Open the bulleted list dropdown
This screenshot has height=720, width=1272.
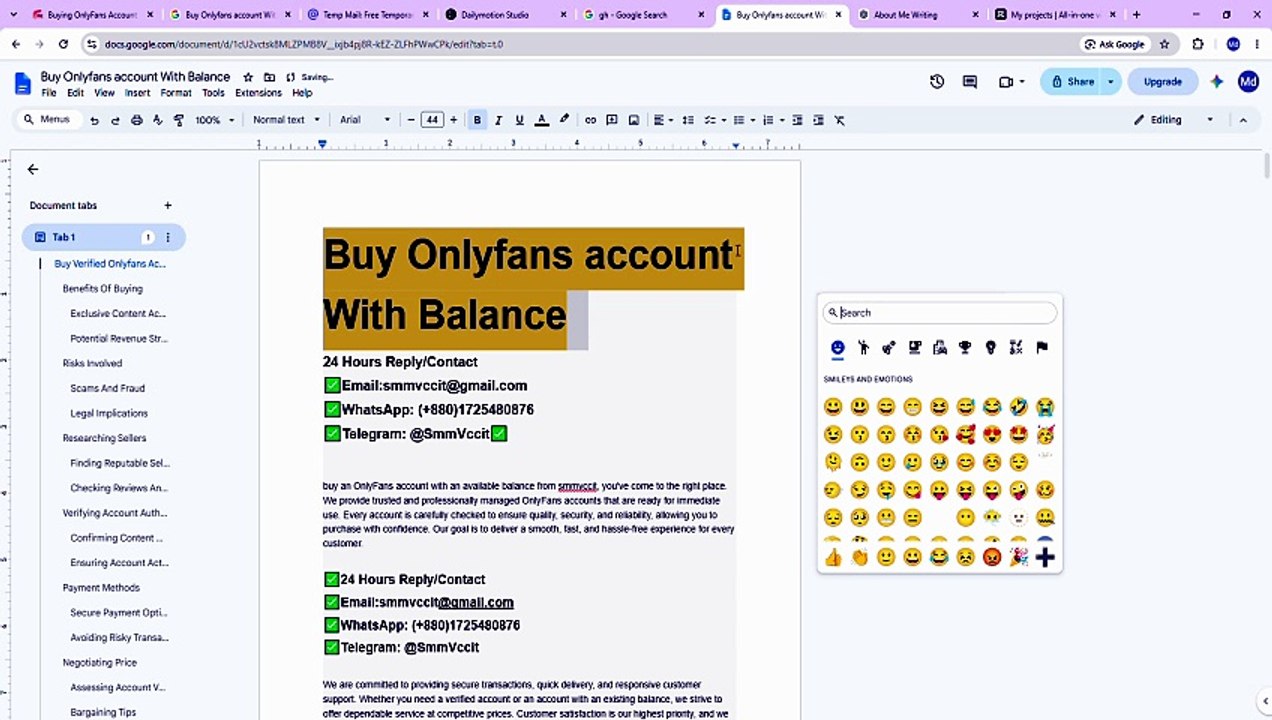pos(744,120)
